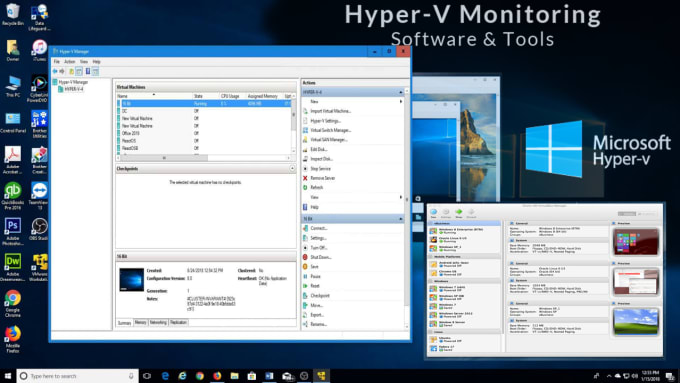
Task: Select the ReactOS virtual machine row
Action: point(204,141)
